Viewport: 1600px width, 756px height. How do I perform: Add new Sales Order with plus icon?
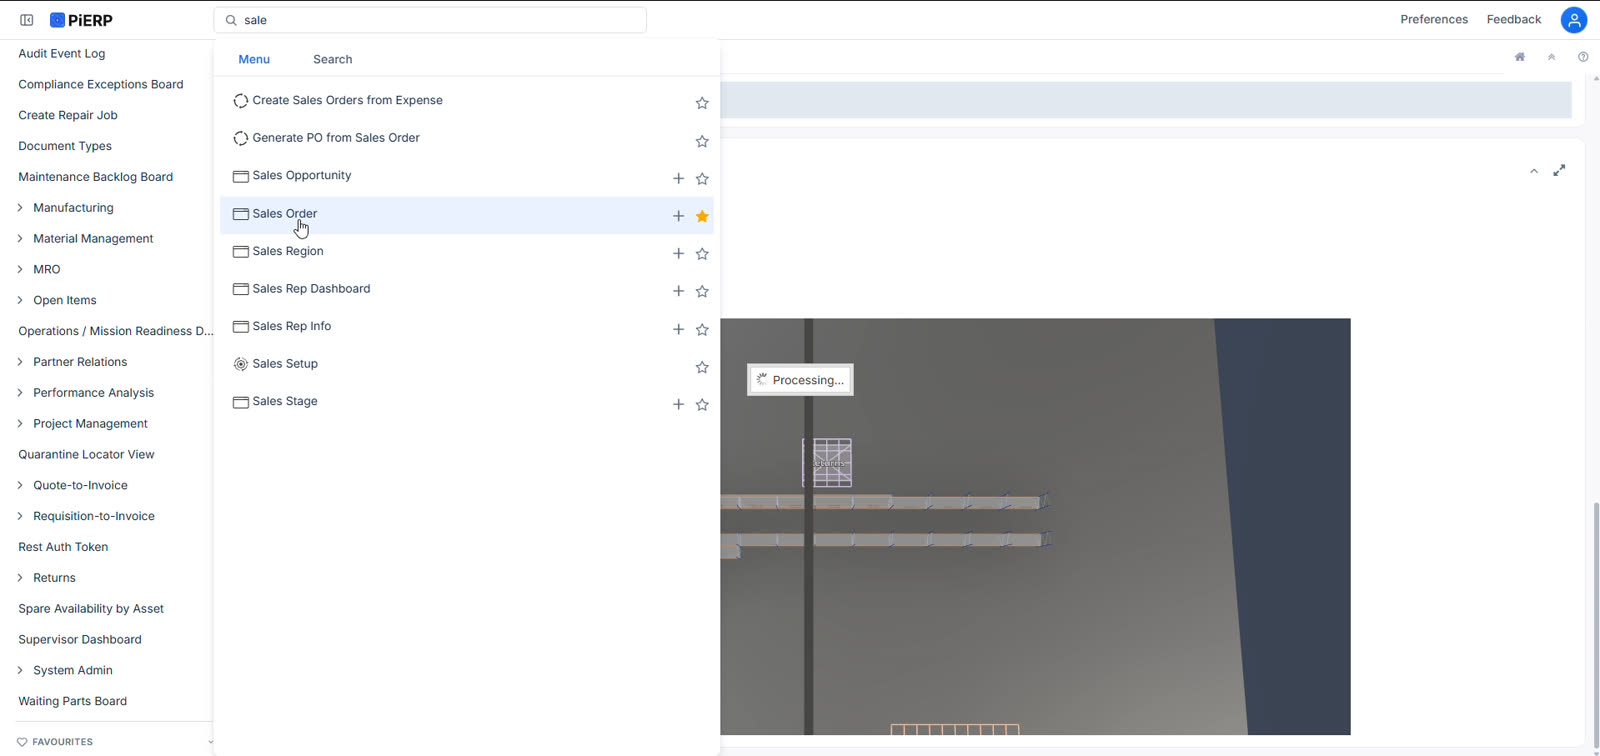pyautogui.click(x=678, y=216)
